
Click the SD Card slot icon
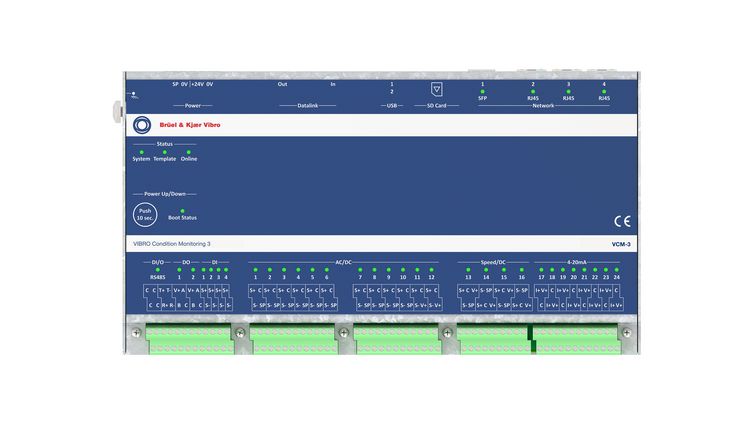(436, 89)
